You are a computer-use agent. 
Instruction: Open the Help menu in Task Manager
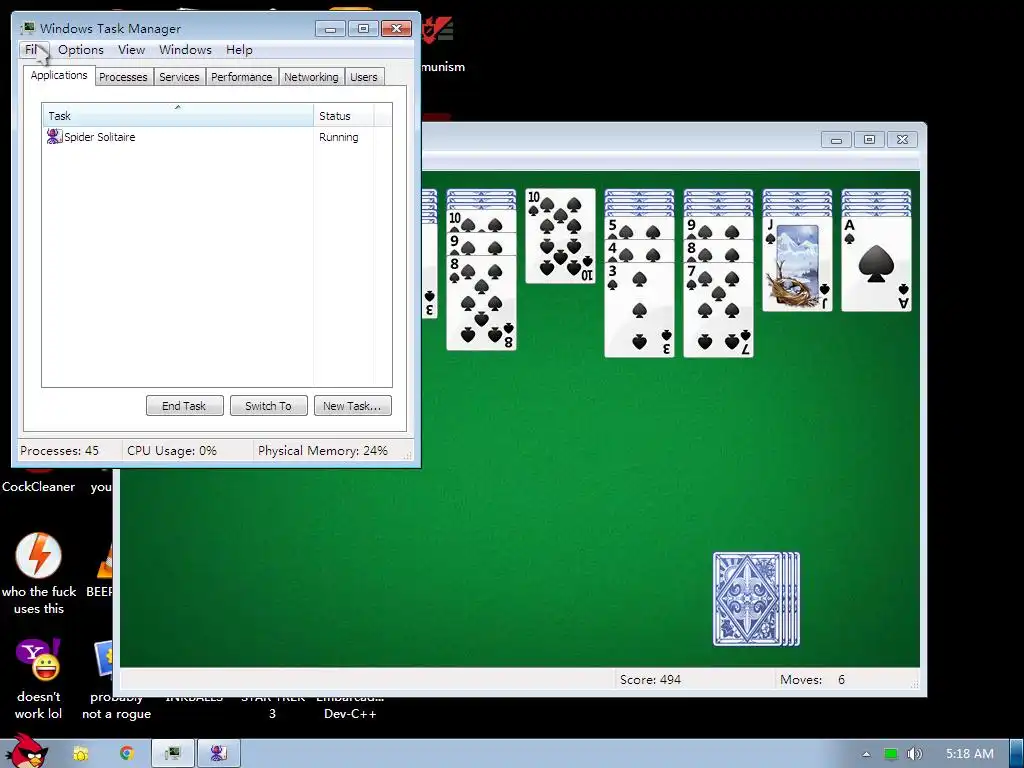239,50
